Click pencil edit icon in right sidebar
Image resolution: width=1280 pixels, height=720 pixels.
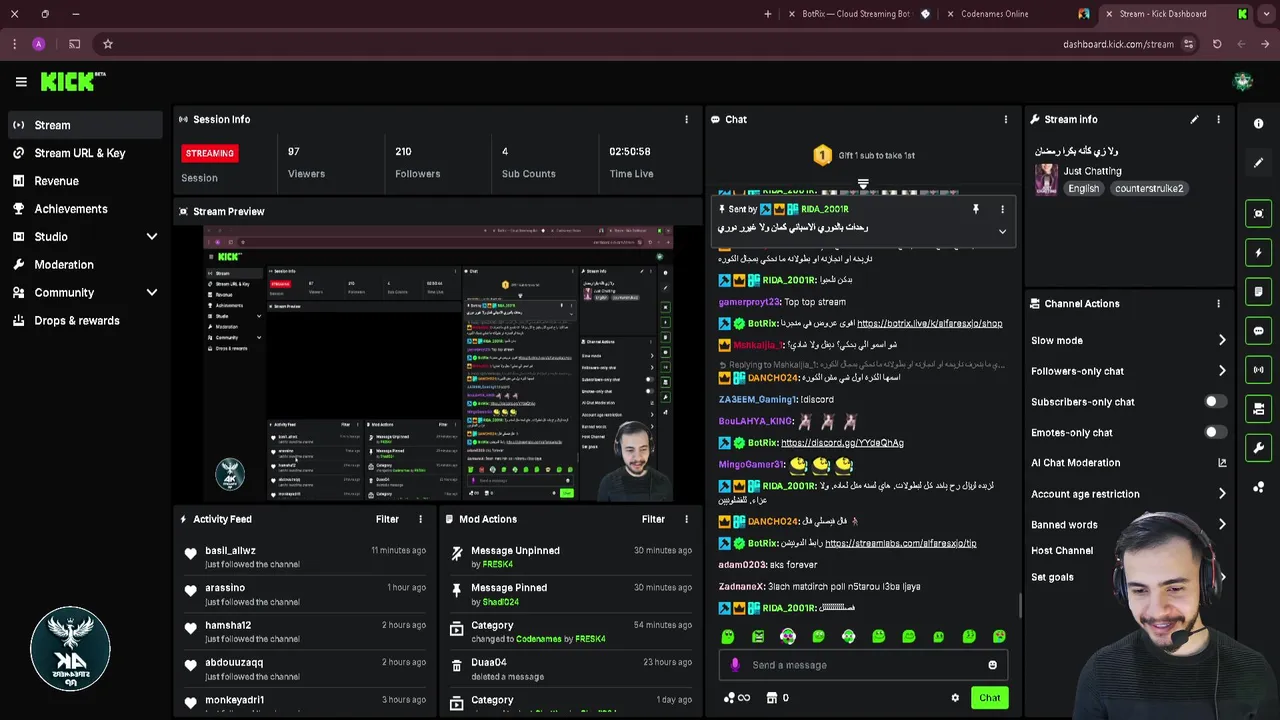tap(1259, 162)
